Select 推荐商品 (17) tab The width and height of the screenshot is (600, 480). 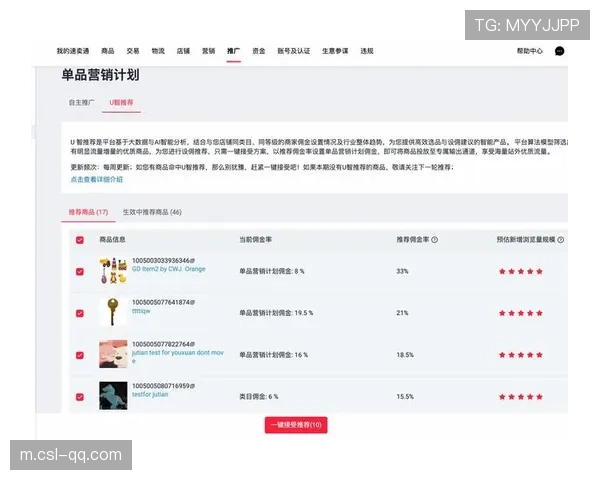[x=88, y=212]
